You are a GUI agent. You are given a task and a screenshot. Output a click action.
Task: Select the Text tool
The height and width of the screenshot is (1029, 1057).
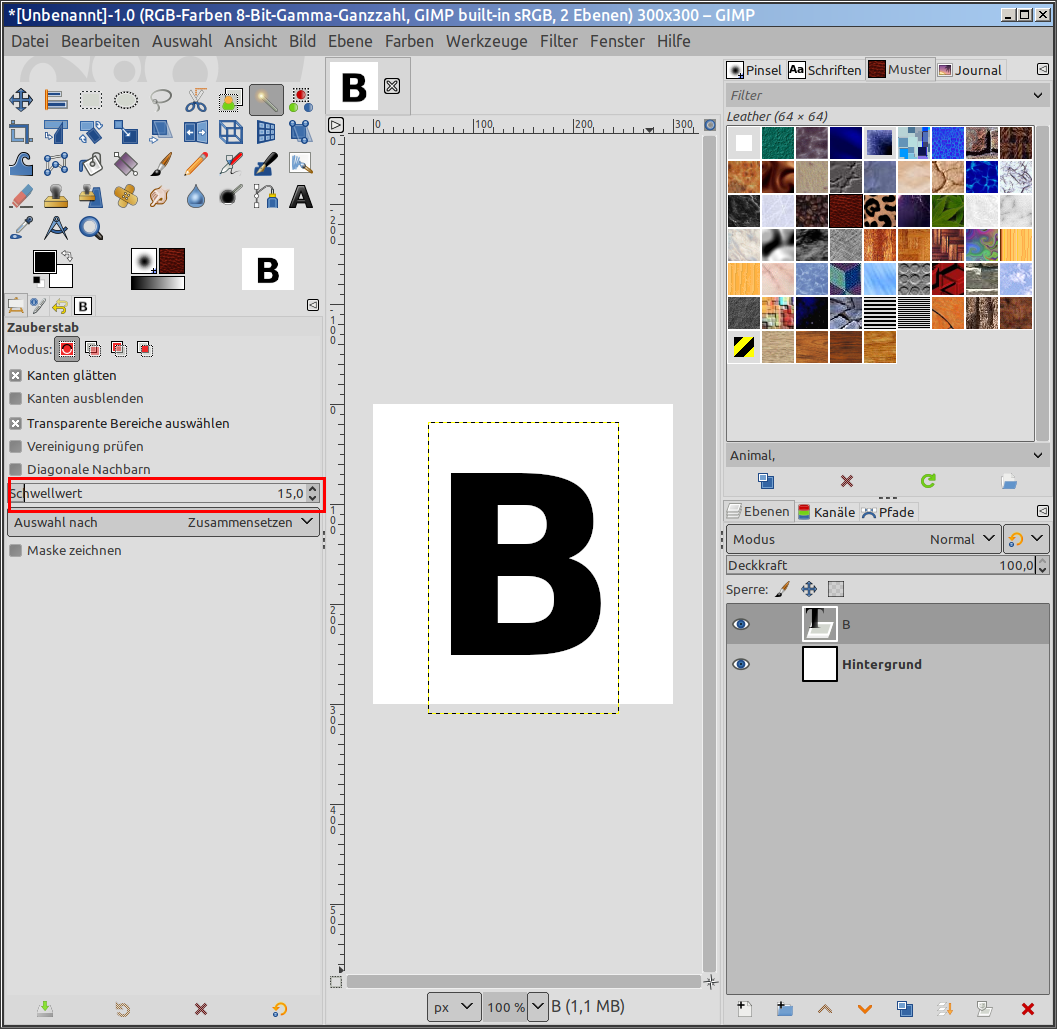point(300,196)
